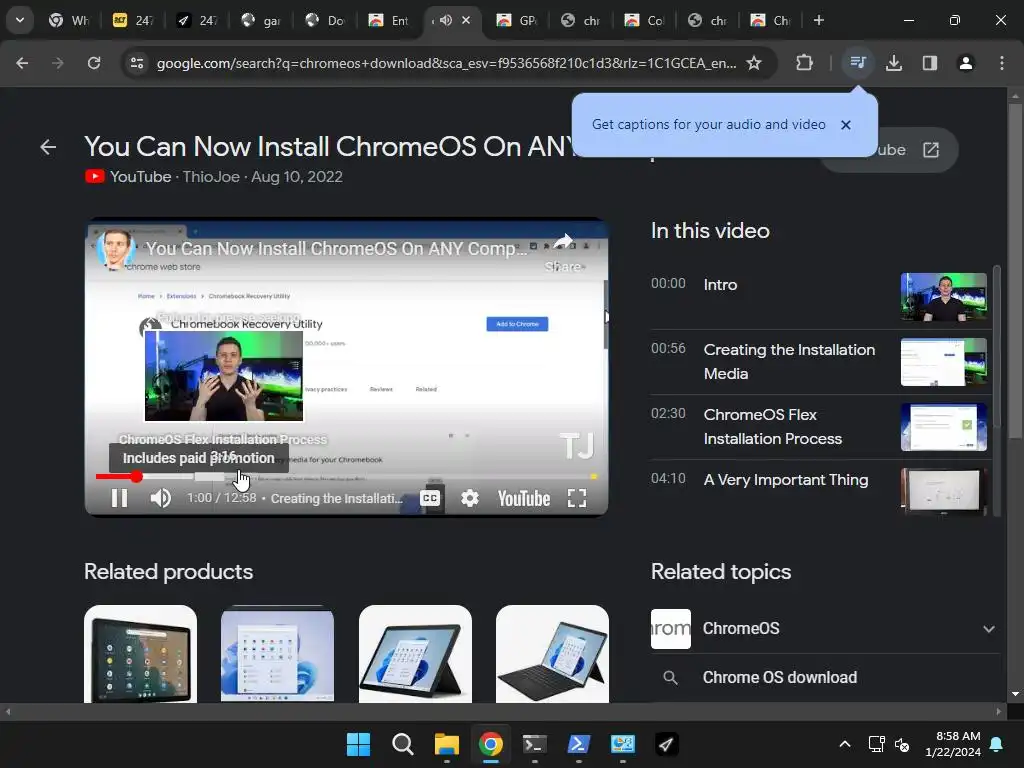The width and height of the screenshot is (1024, 768).
Task: Pause the video
Action: [119, 498]
